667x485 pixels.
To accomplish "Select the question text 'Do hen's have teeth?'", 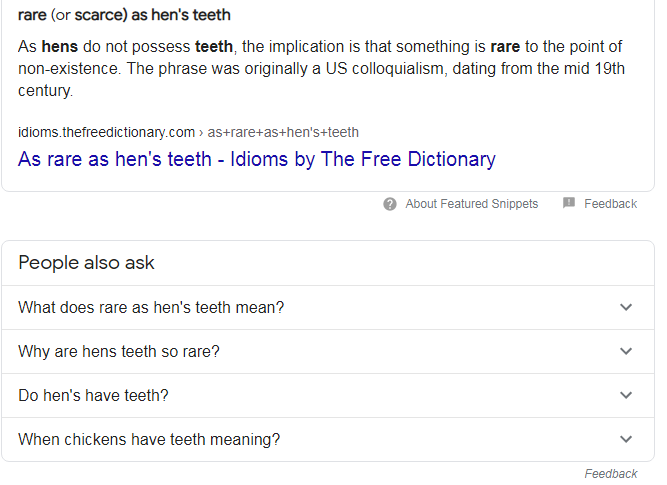I will pos(93,395).
